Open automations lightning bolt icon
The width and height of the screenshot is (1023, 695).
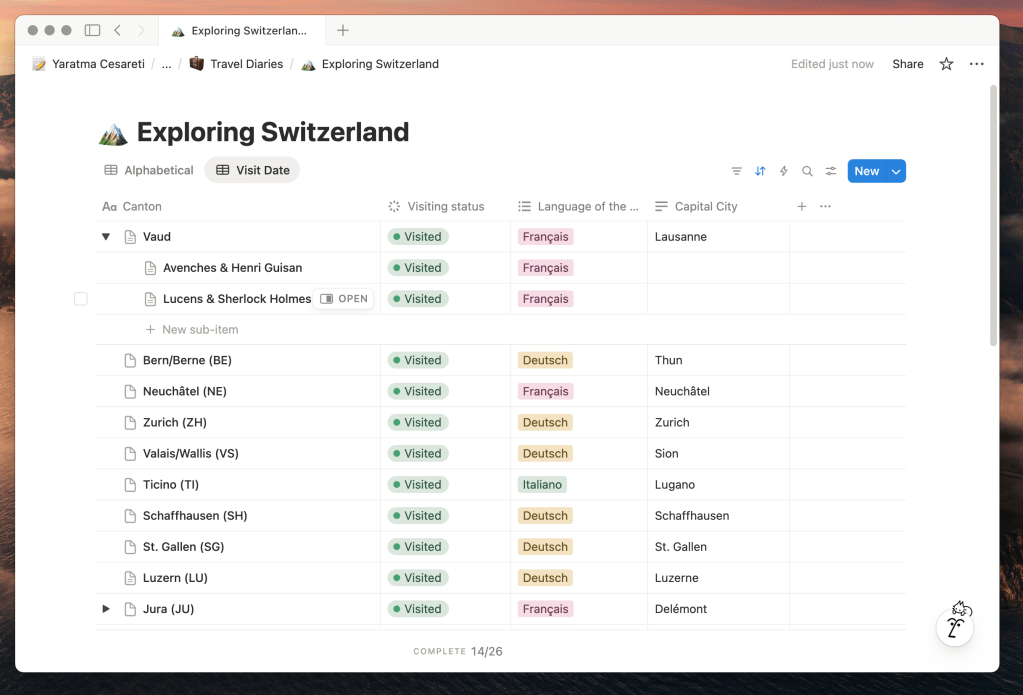point(784,171)
